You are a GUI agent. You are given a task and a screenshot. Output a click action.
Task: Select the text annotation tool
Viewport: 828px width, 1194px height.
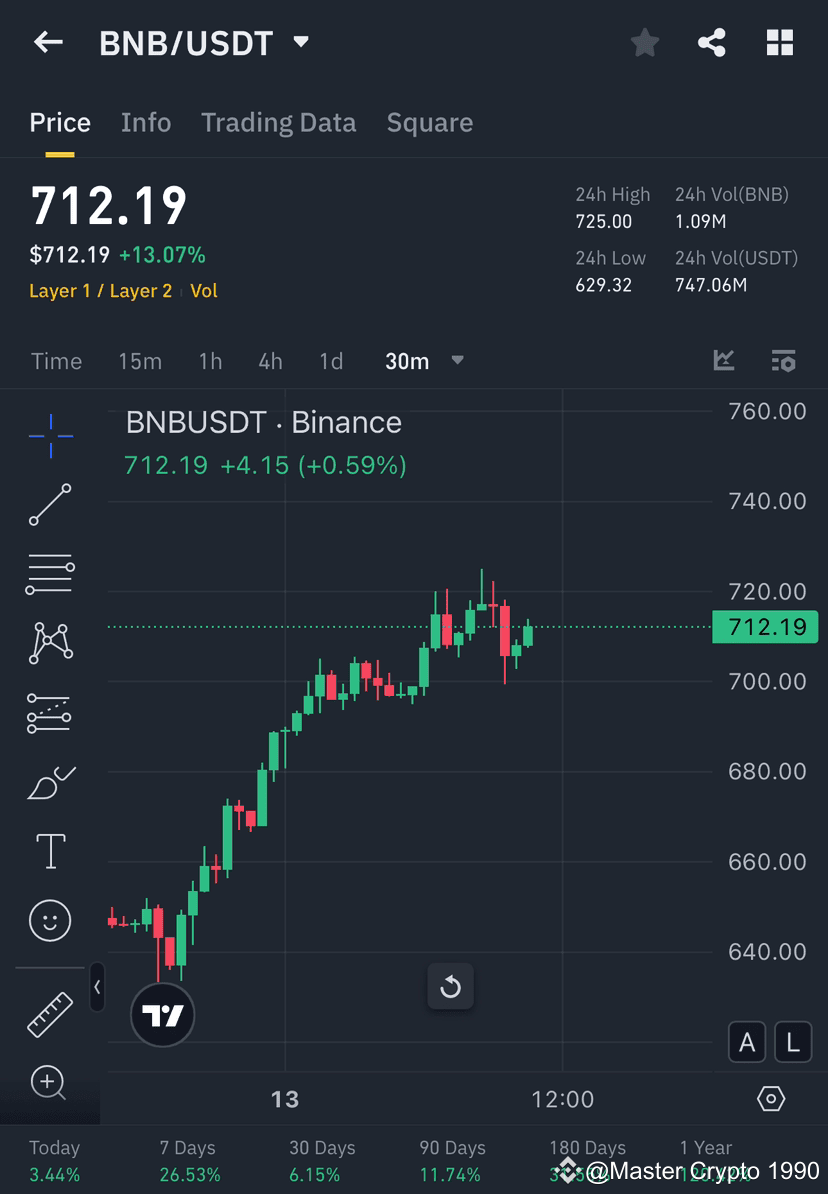(50, 850)
